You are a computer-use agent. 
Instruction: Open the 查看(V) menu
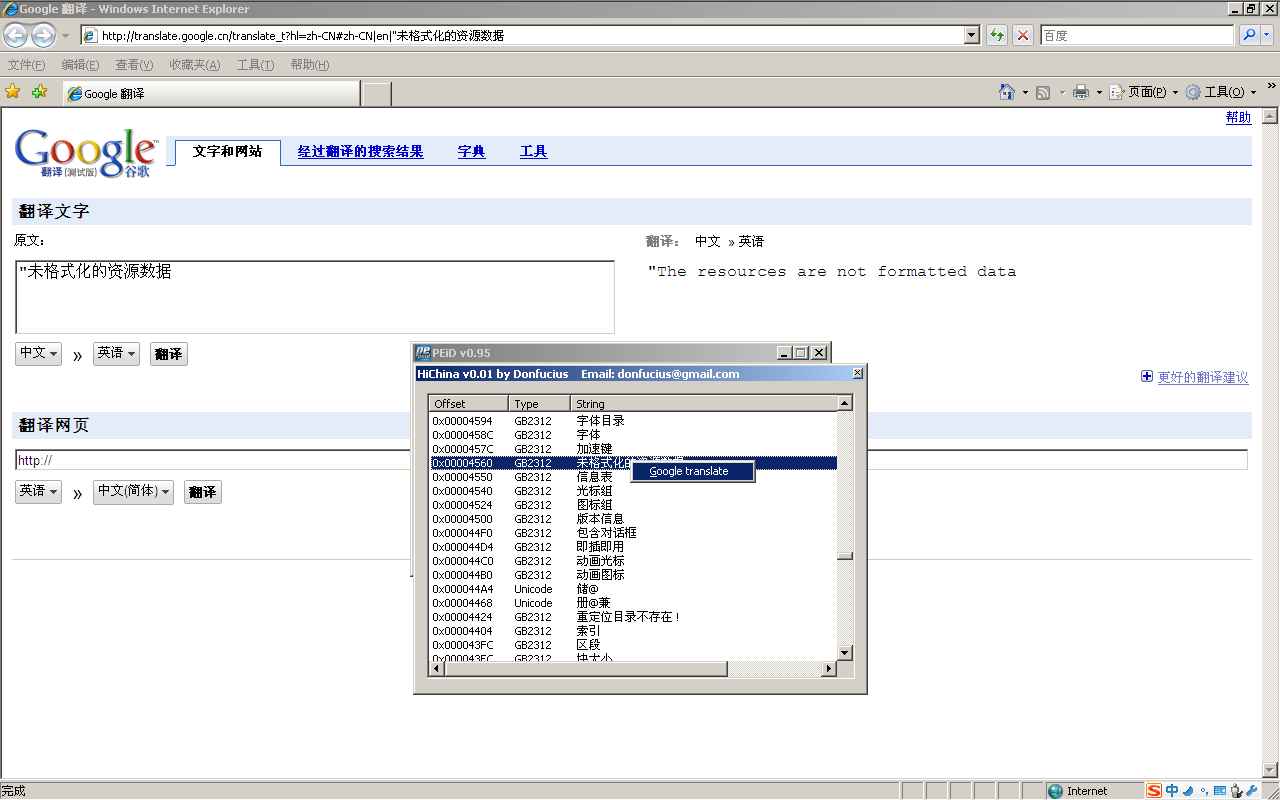pos(134,65)
